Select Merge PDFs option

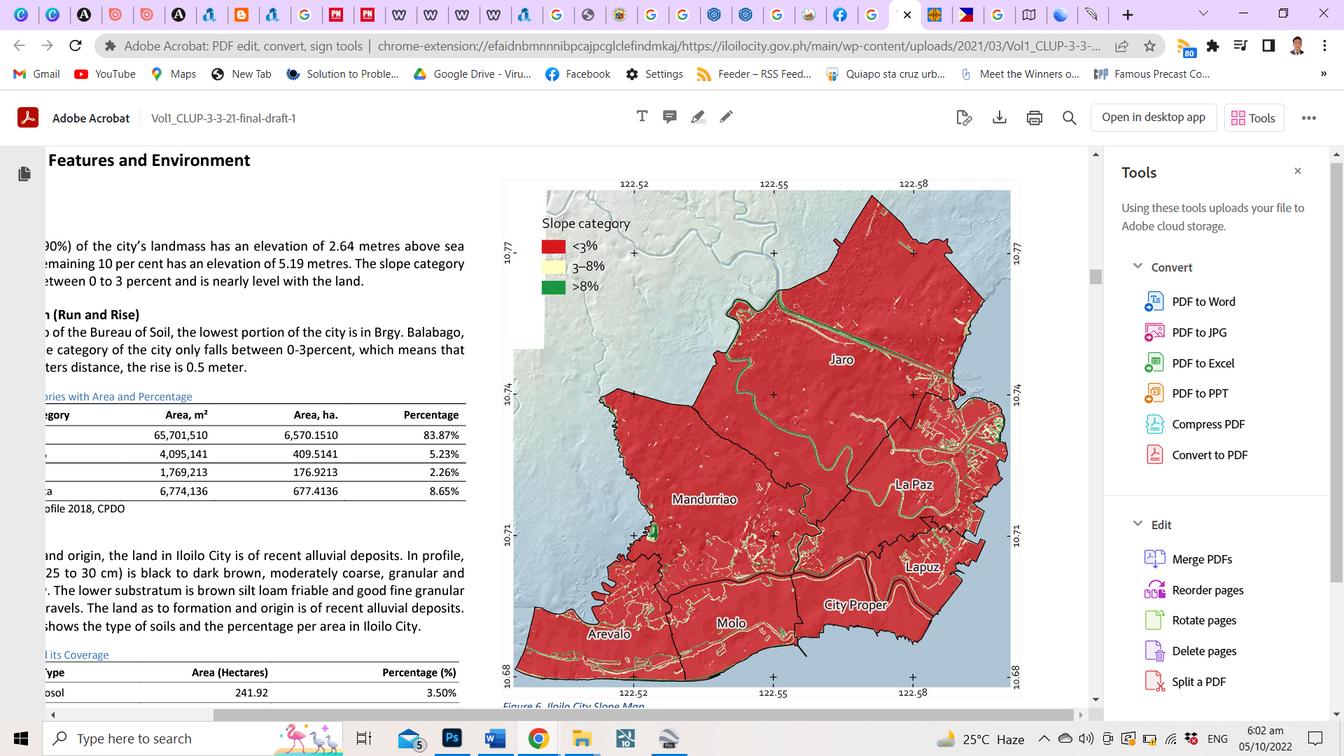coord(1201,559)
